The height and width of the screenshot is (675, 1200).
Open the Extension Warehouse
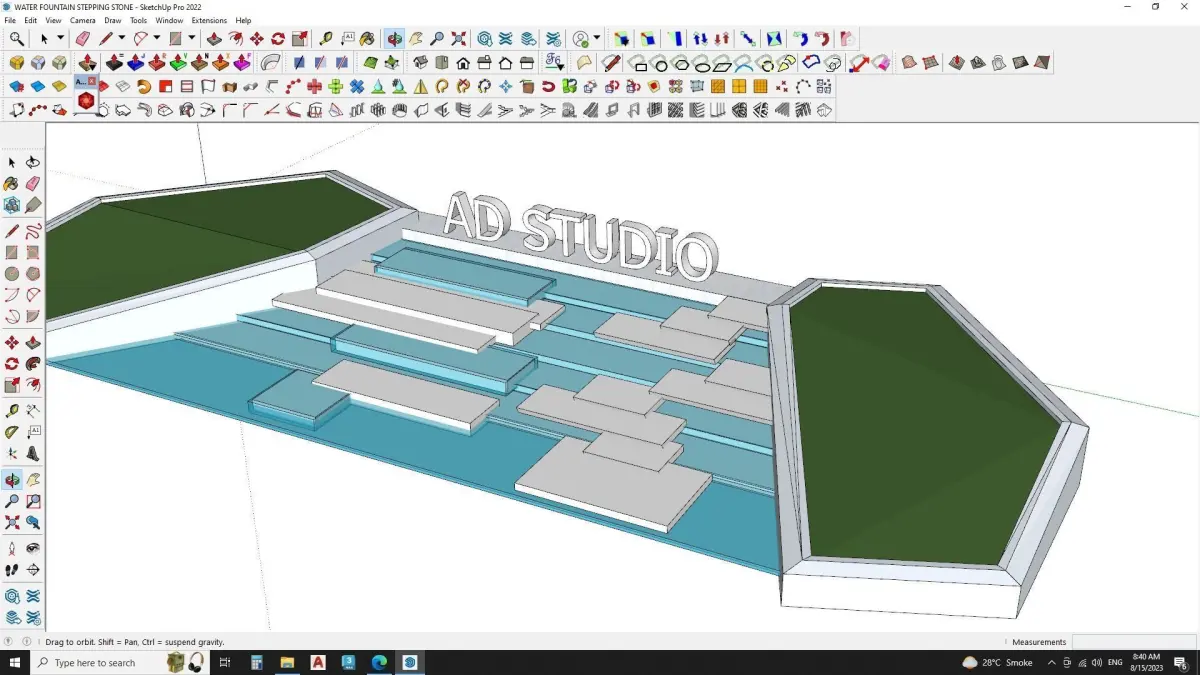point(506,39)
